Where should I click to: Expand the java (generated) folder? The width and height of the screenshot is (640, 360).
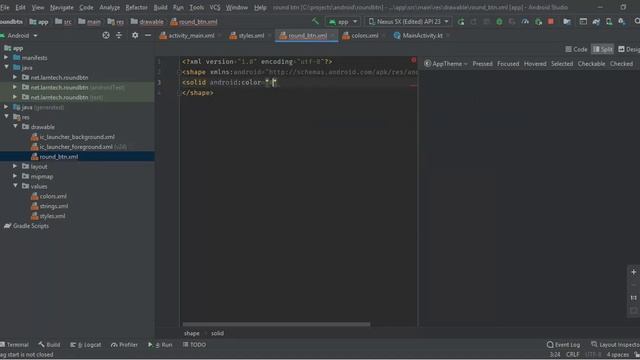pyautogui.click(x=6, y=107)
